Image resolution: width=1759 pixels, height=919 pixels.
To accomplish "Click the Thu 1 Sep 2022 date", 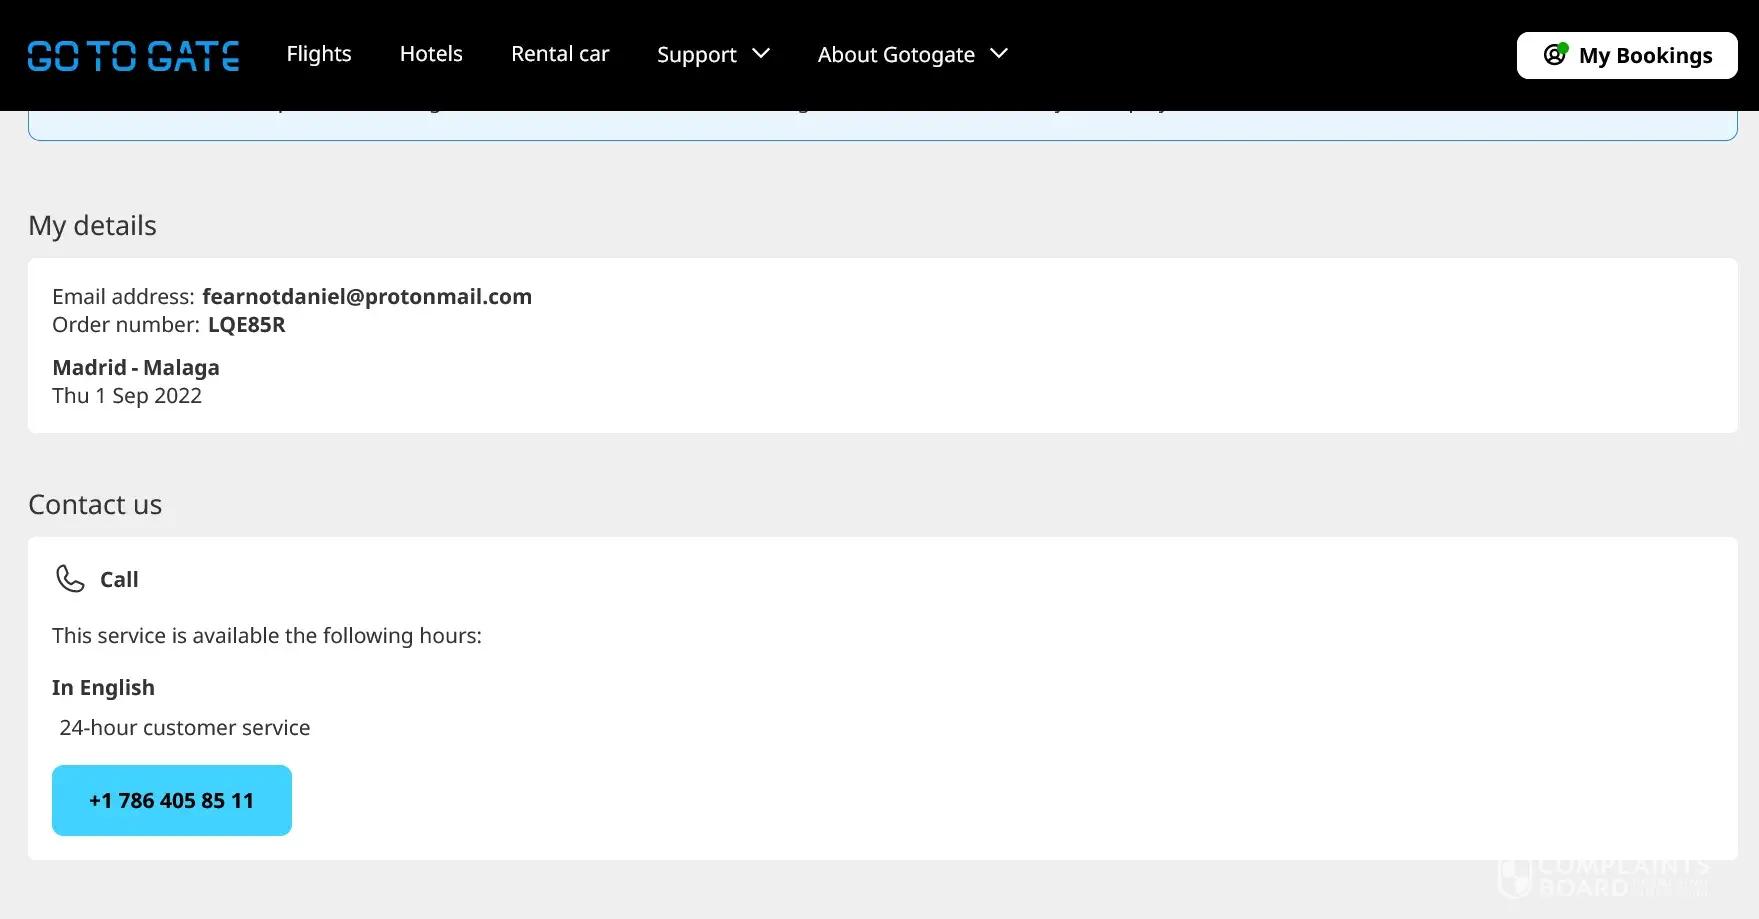I will click(127, 396).
